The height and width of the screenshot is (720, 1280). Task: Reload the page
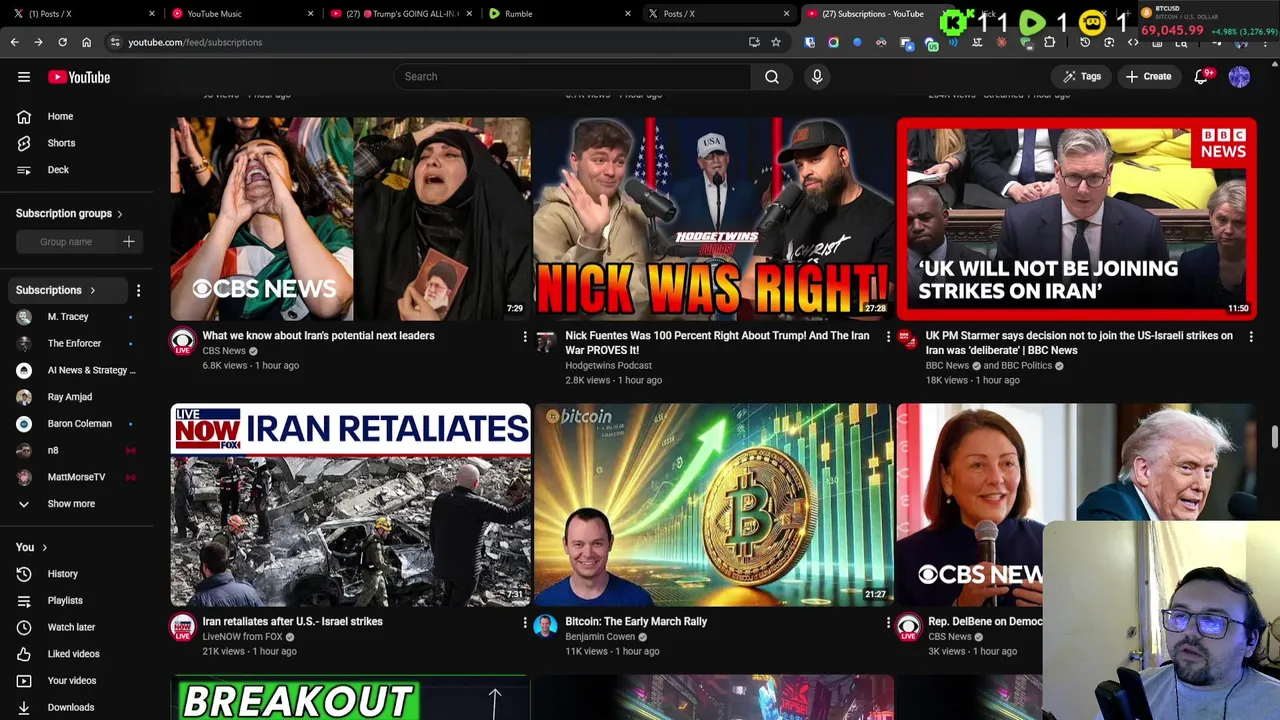click(62, 42)
